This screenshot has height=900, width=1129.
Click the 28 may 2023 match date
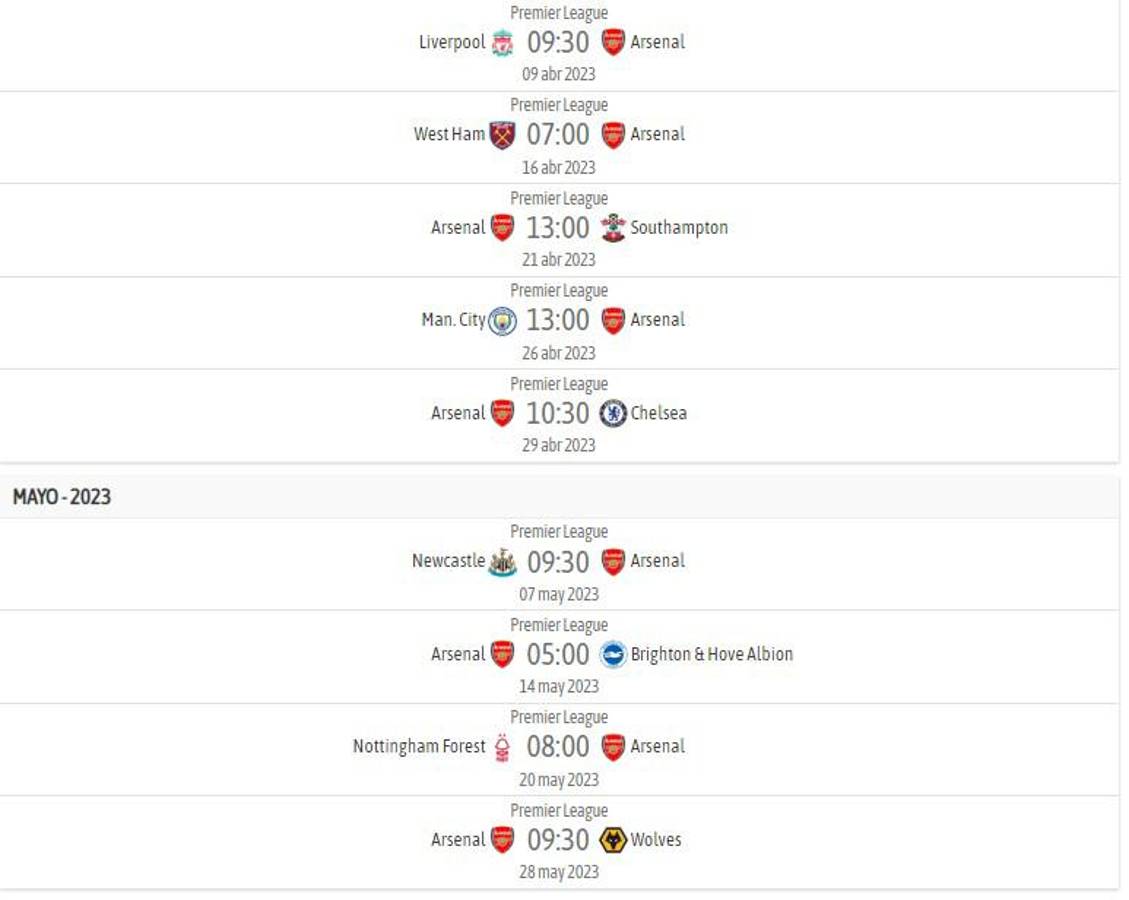tap(558, 872)
